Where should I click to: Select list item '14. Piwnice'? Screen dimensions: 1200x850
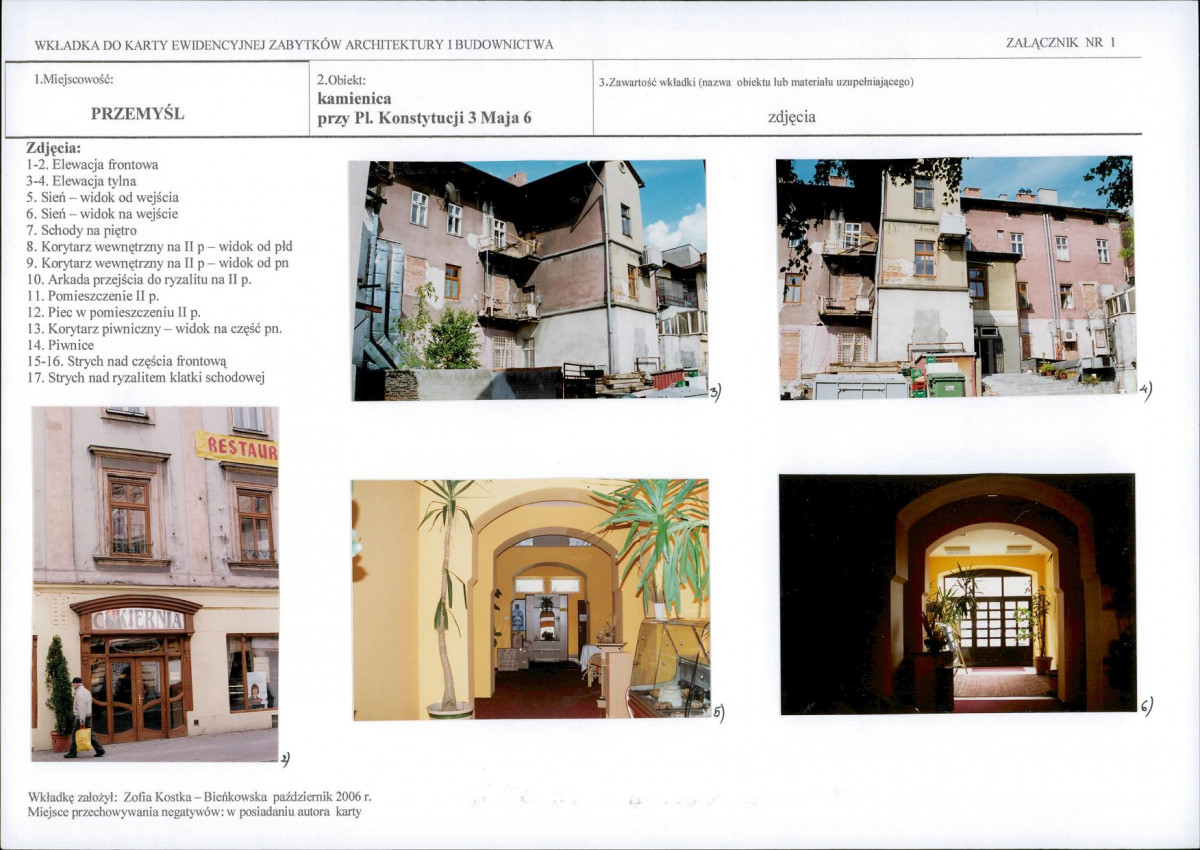[60, 345]
